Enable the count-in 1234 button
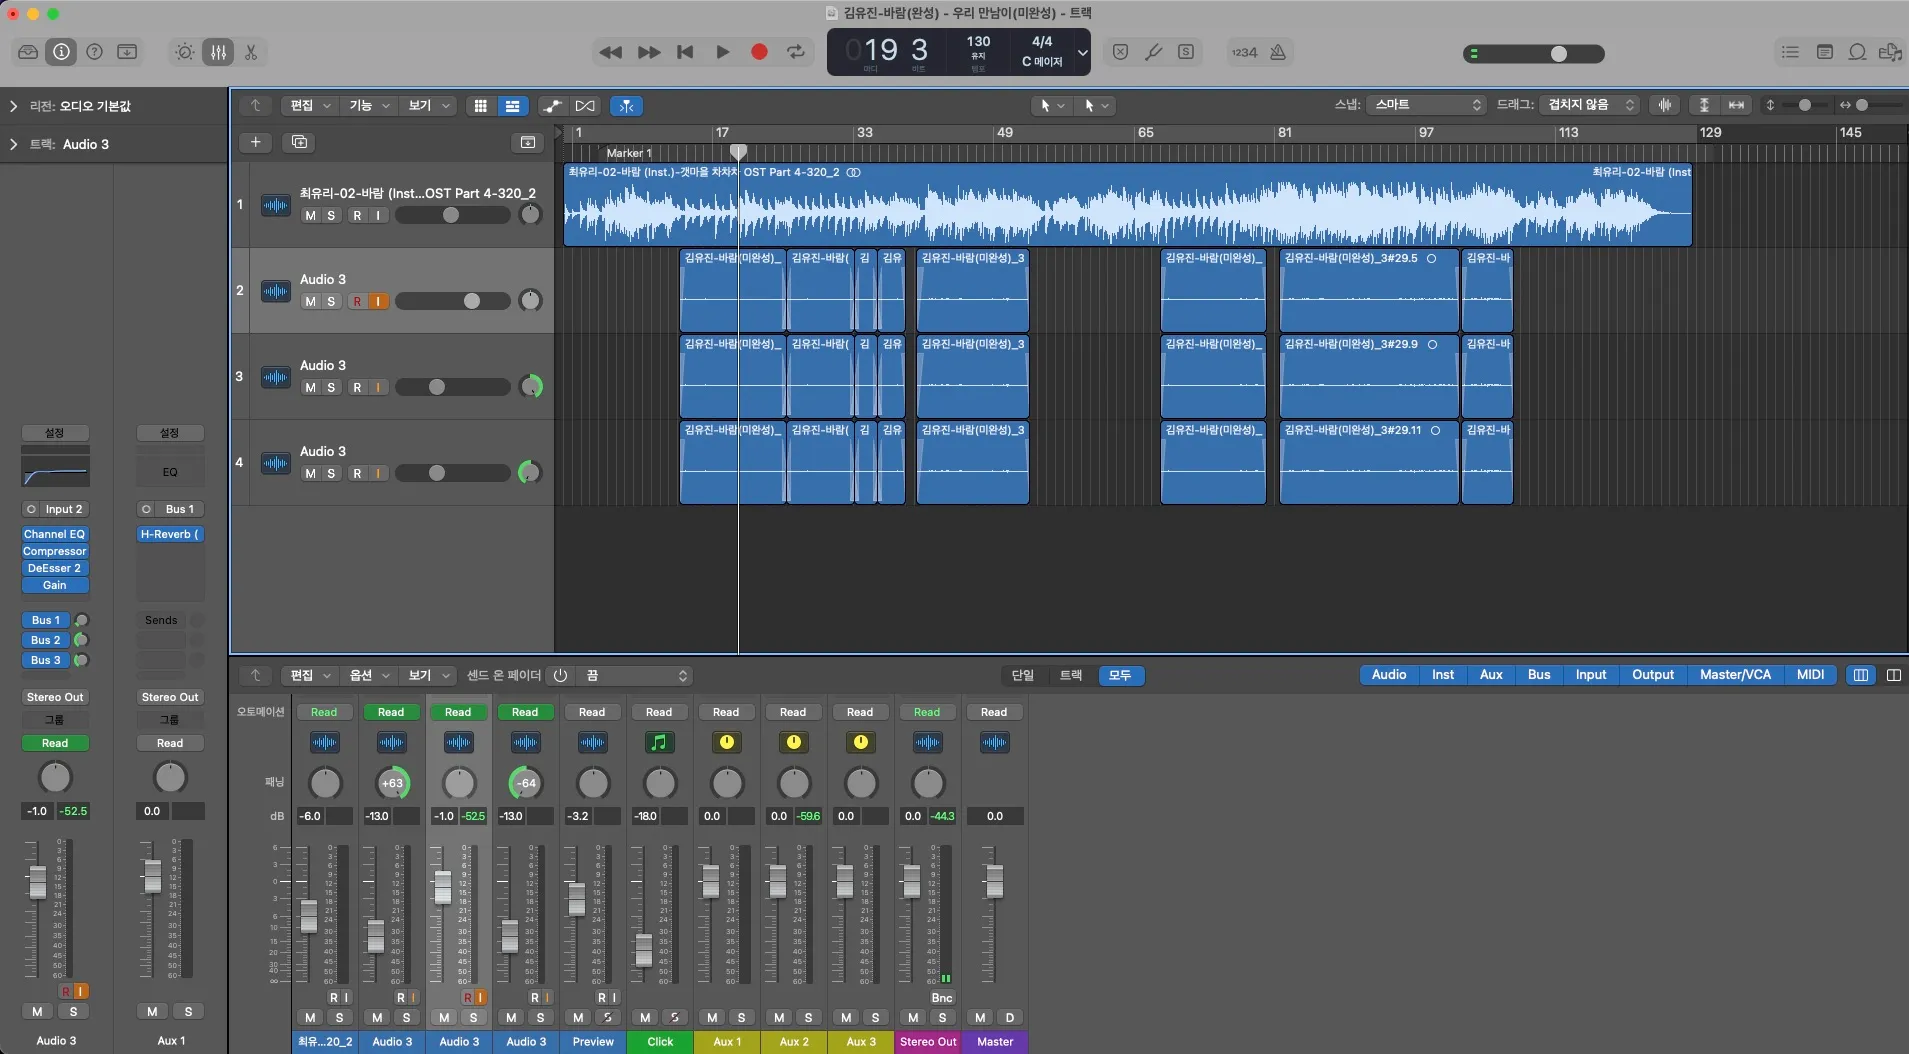1909x1054 pixels. 1244,52
